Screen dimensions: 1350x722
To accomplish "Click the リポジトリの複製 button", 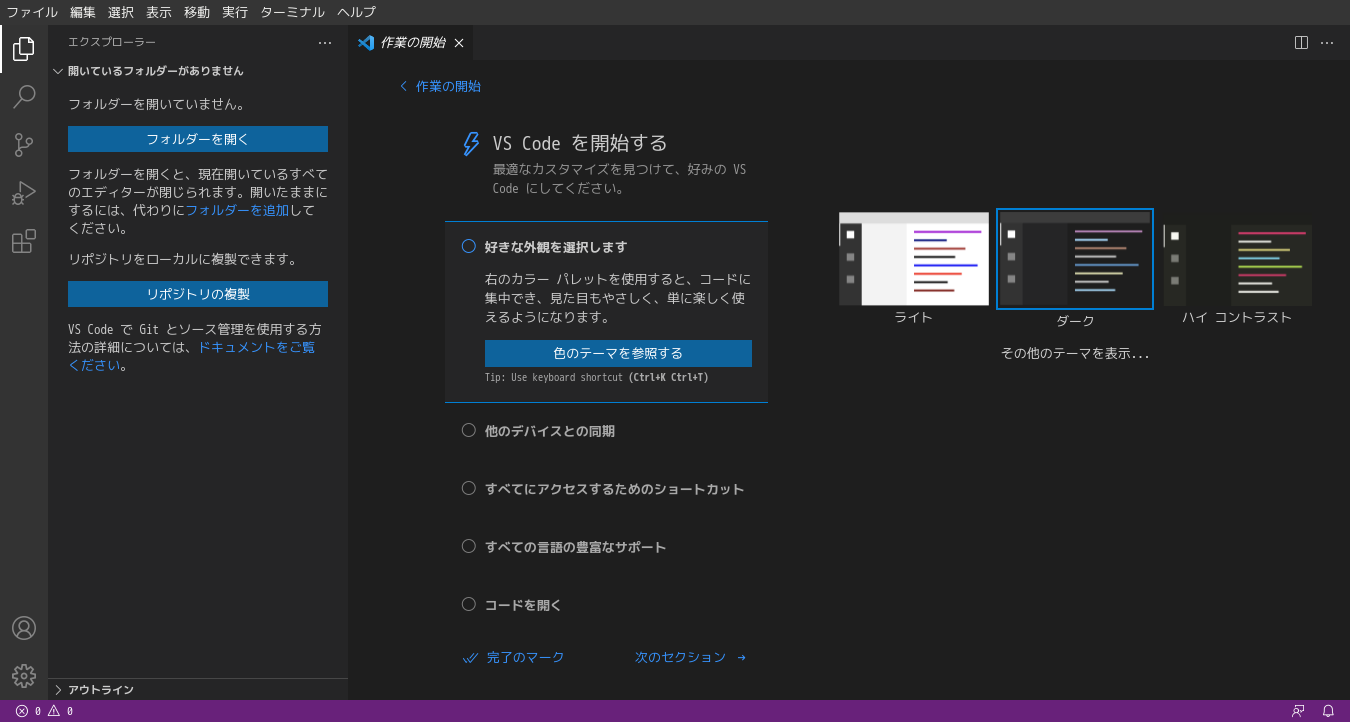I will 198,294.
